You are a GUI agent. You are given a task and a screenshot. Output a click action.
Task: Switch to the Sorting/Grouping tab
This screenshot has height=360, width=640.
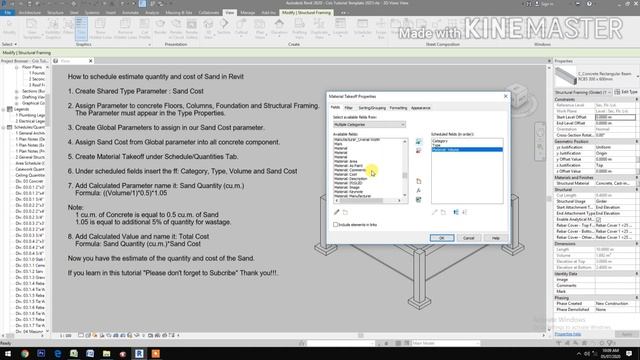[x=372, y=108]
